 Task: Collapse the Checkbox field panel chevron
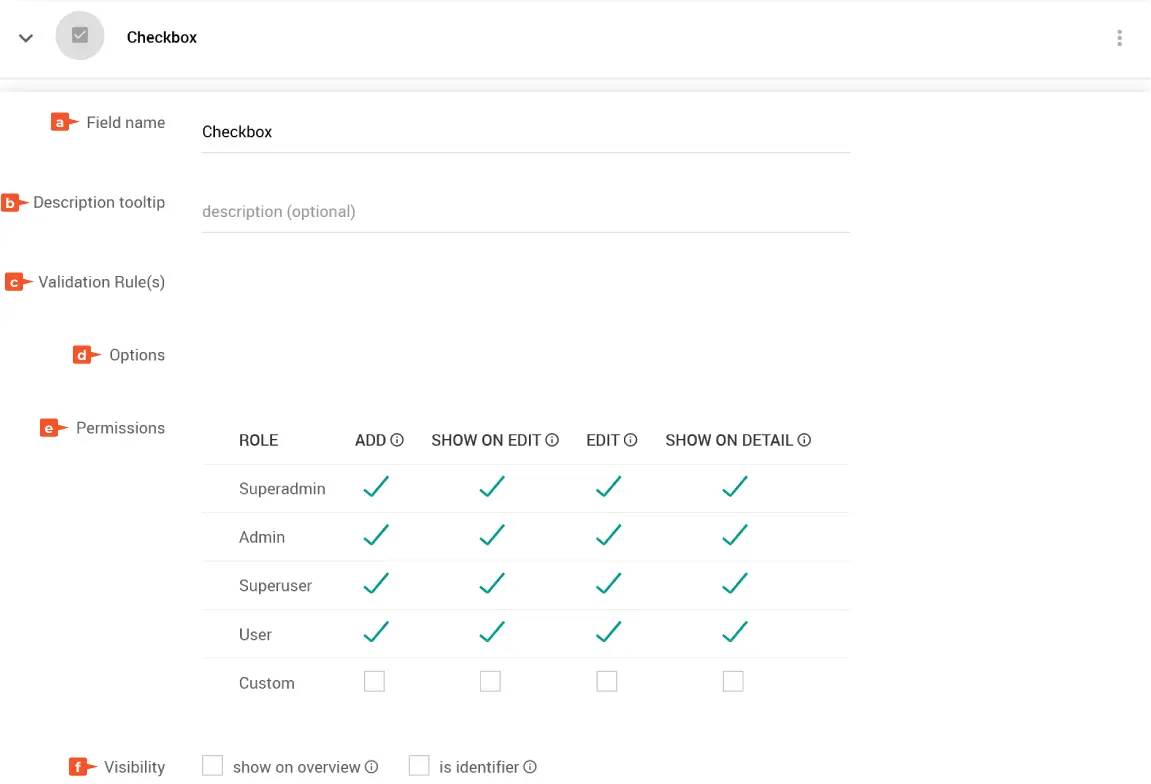pyautogui.click(x=26, y=38)
